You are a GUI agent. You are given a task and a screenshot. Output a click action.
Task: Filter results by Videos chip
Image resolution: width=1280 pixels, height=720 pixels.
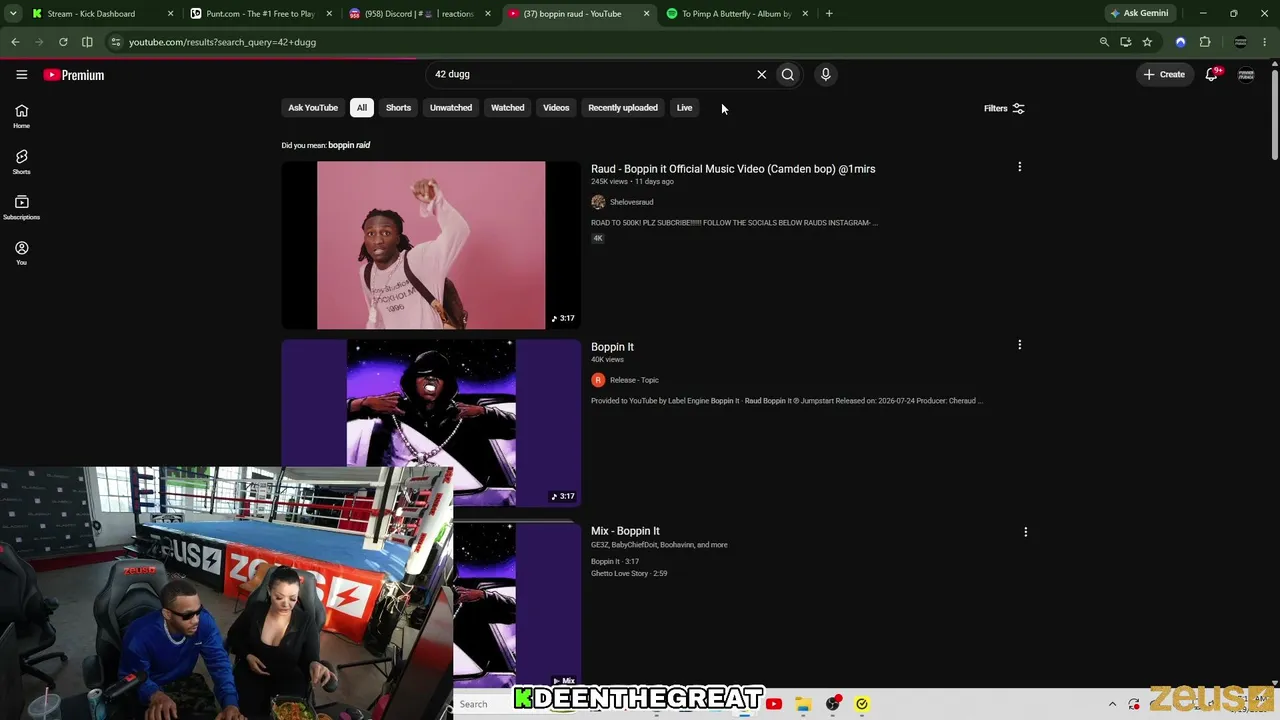pyautogui.click(x=556, y=108)
